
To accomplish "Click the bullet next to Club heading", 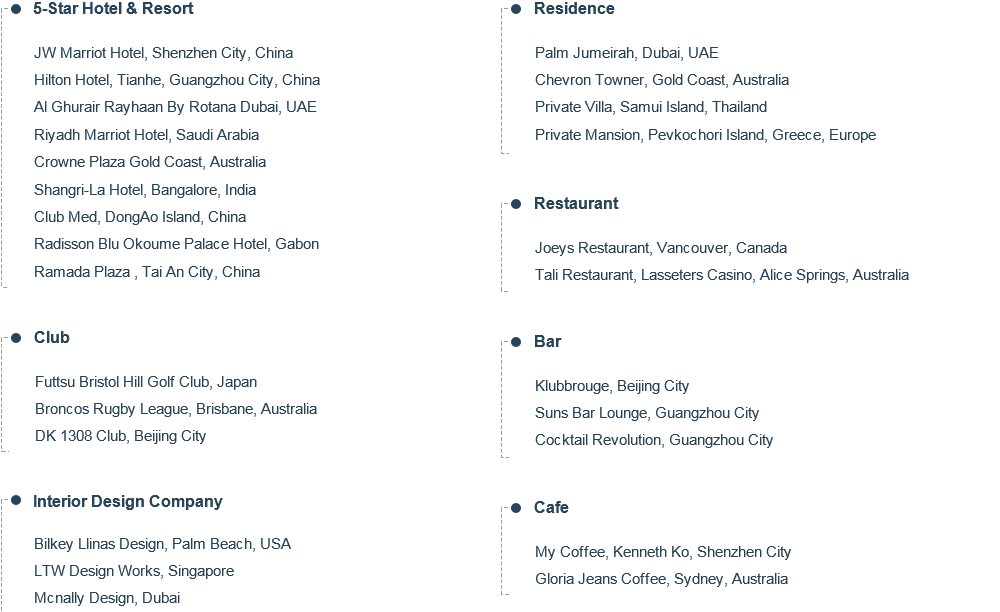I will pyautogui.click(x=16, y=337).
